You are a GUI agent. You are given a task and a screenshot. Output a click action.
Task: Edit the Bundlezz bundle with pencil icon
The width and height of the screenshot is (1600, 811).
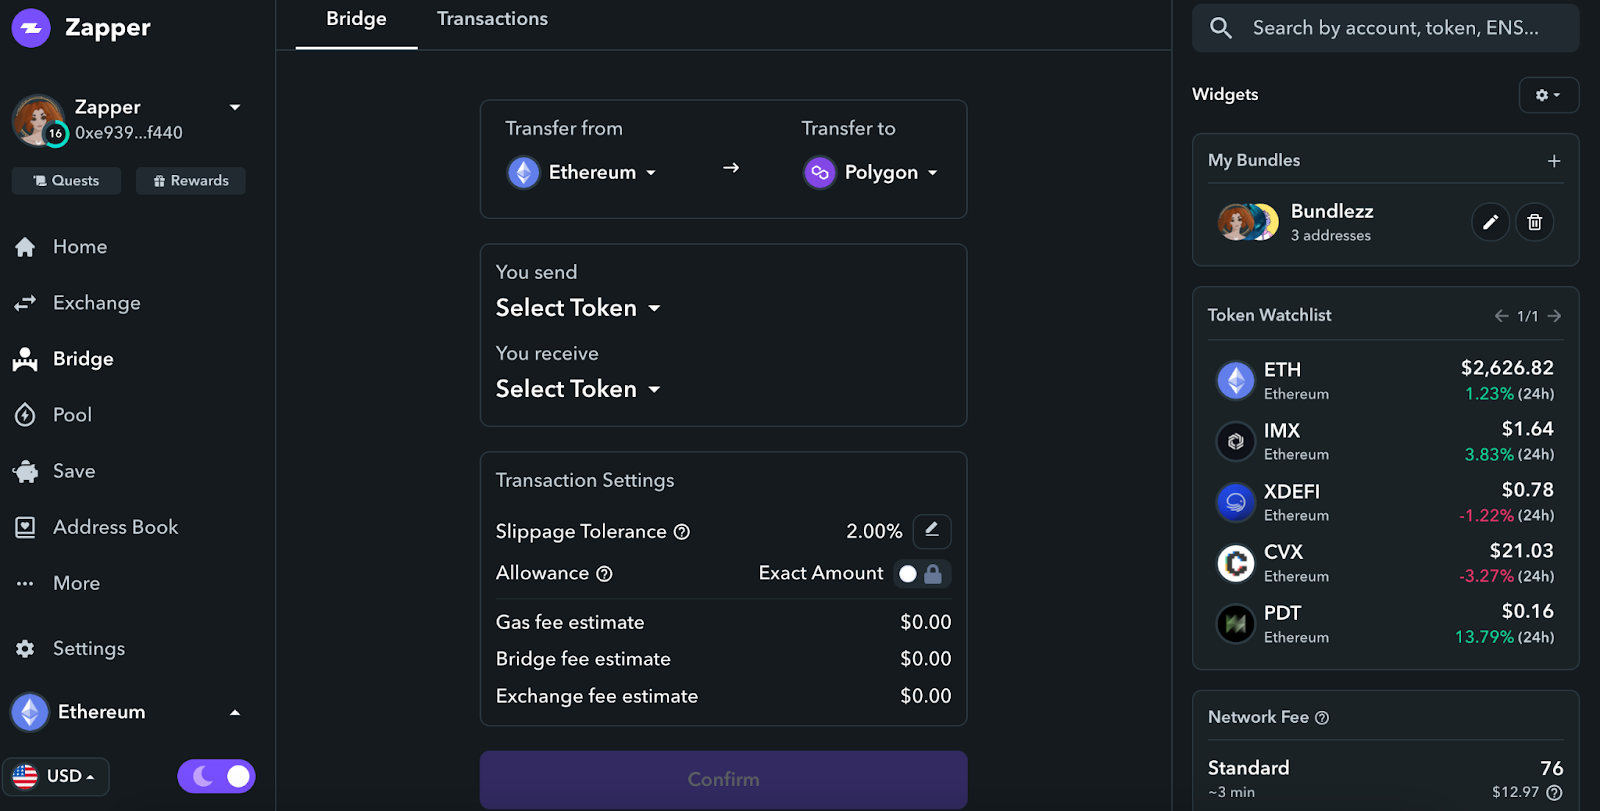click(x=1490, y=222)
